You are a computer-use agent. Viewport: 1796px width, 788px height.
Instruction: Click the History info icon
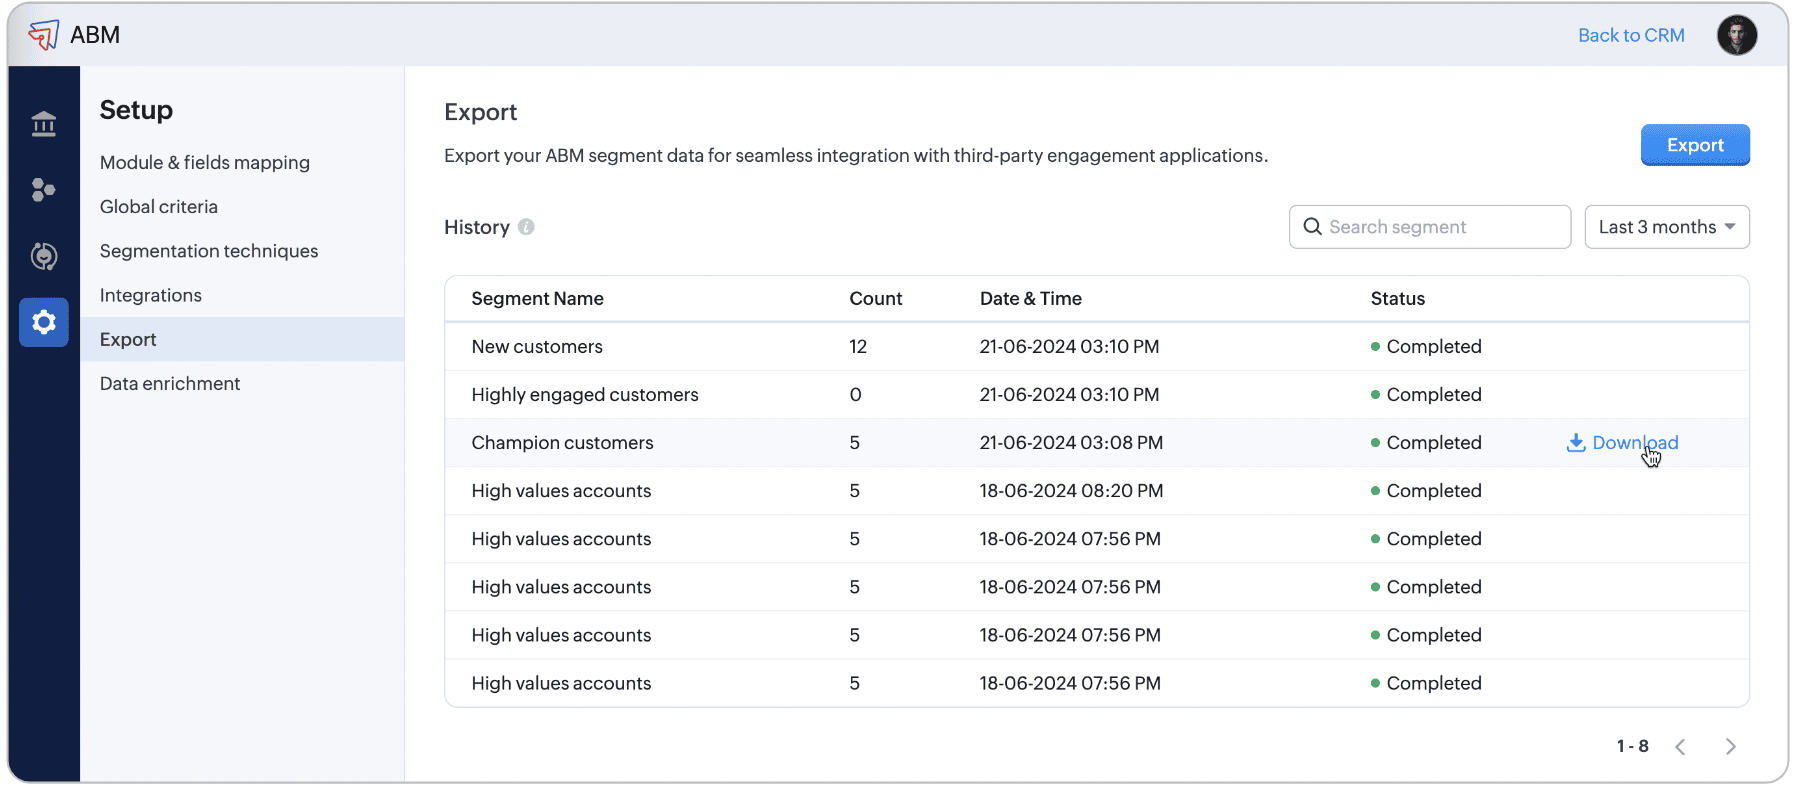(x=526, y=227)
